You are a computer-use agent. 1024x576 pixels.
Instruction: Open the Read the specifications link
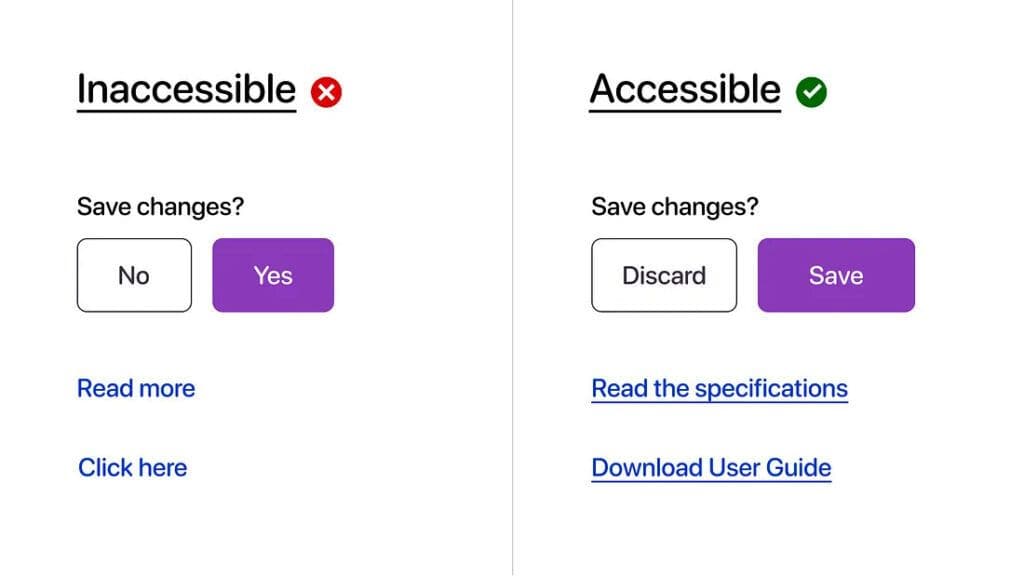point(719,388)
